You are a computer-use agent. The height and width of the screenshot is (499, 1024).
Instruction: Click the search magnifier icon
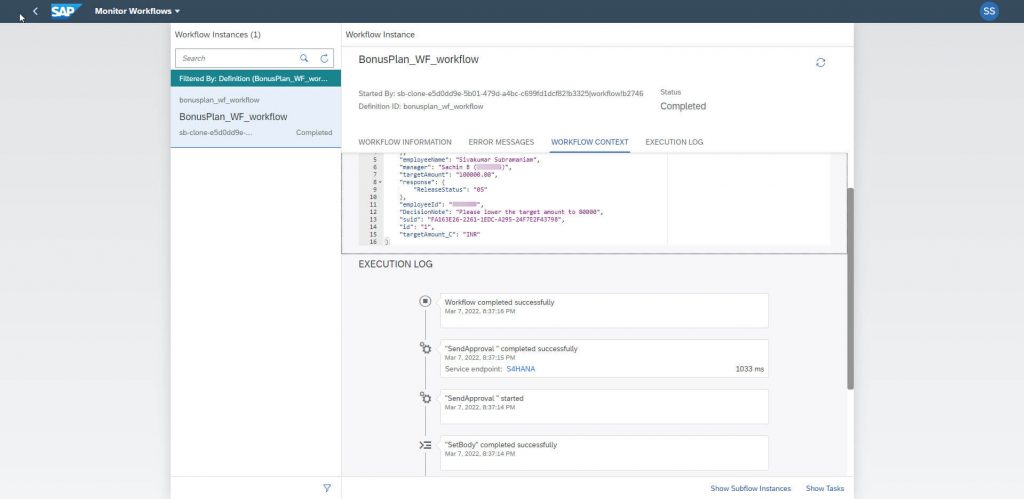click(304, 58)
